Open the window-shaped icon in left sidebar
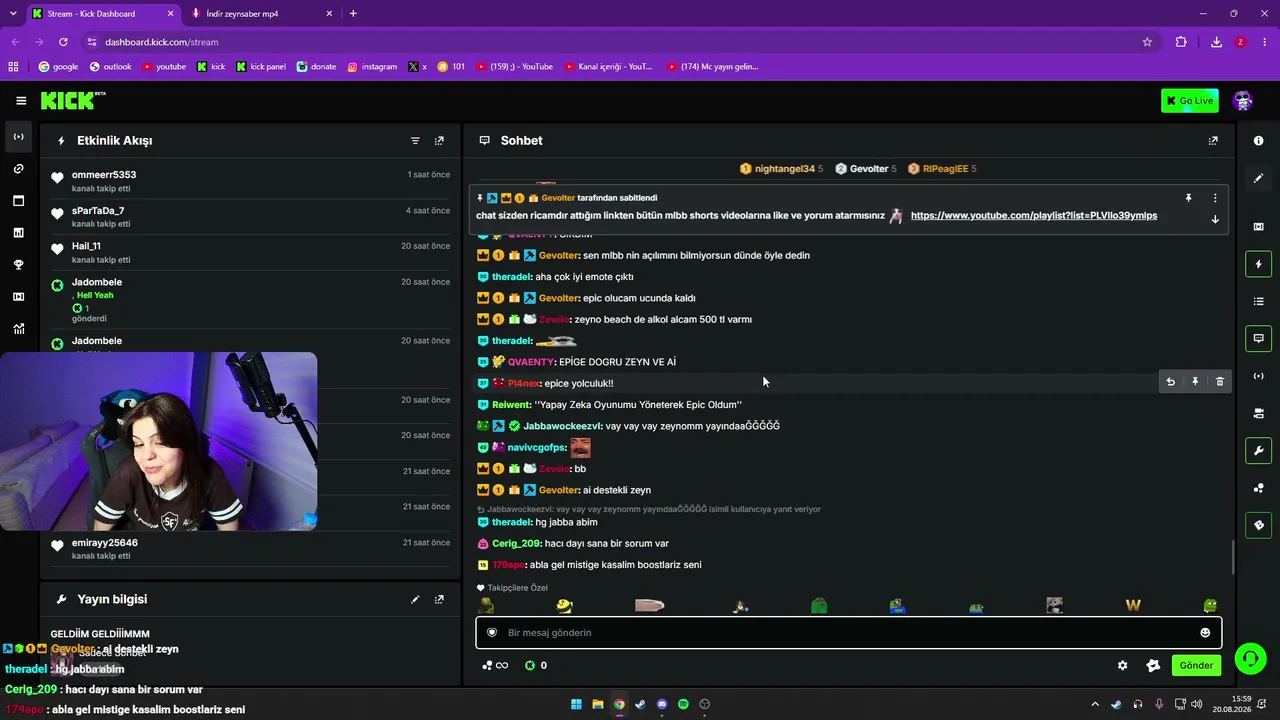 click(18, 201)
